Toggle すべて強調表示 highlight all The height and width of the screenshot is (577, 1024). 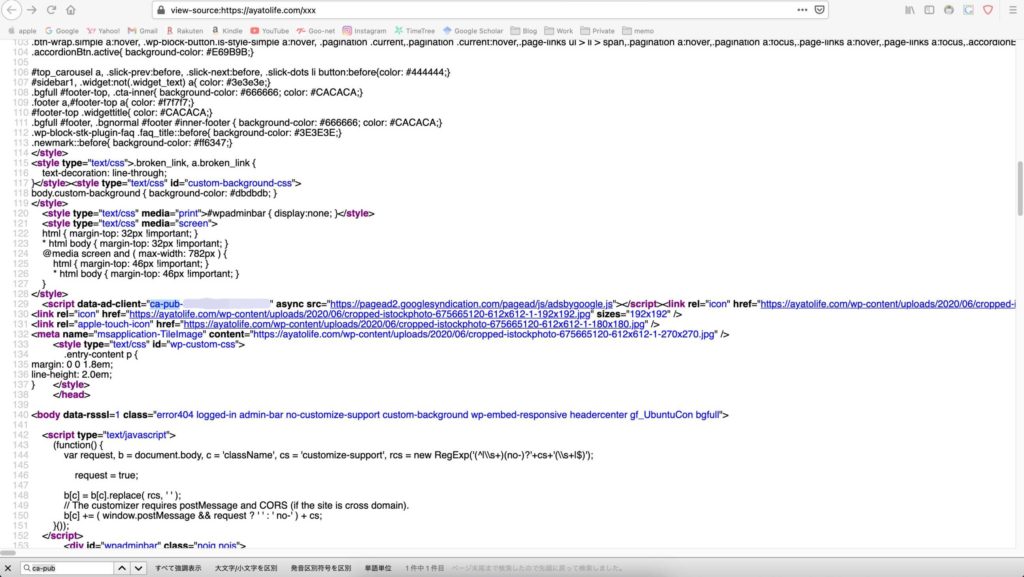[x=178, y=569]
